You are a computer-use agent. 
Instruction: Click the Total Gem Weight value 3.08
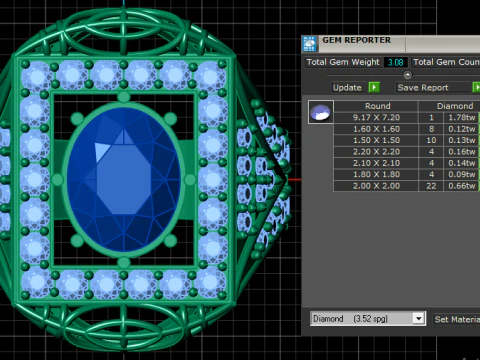[x=395, y=62]
